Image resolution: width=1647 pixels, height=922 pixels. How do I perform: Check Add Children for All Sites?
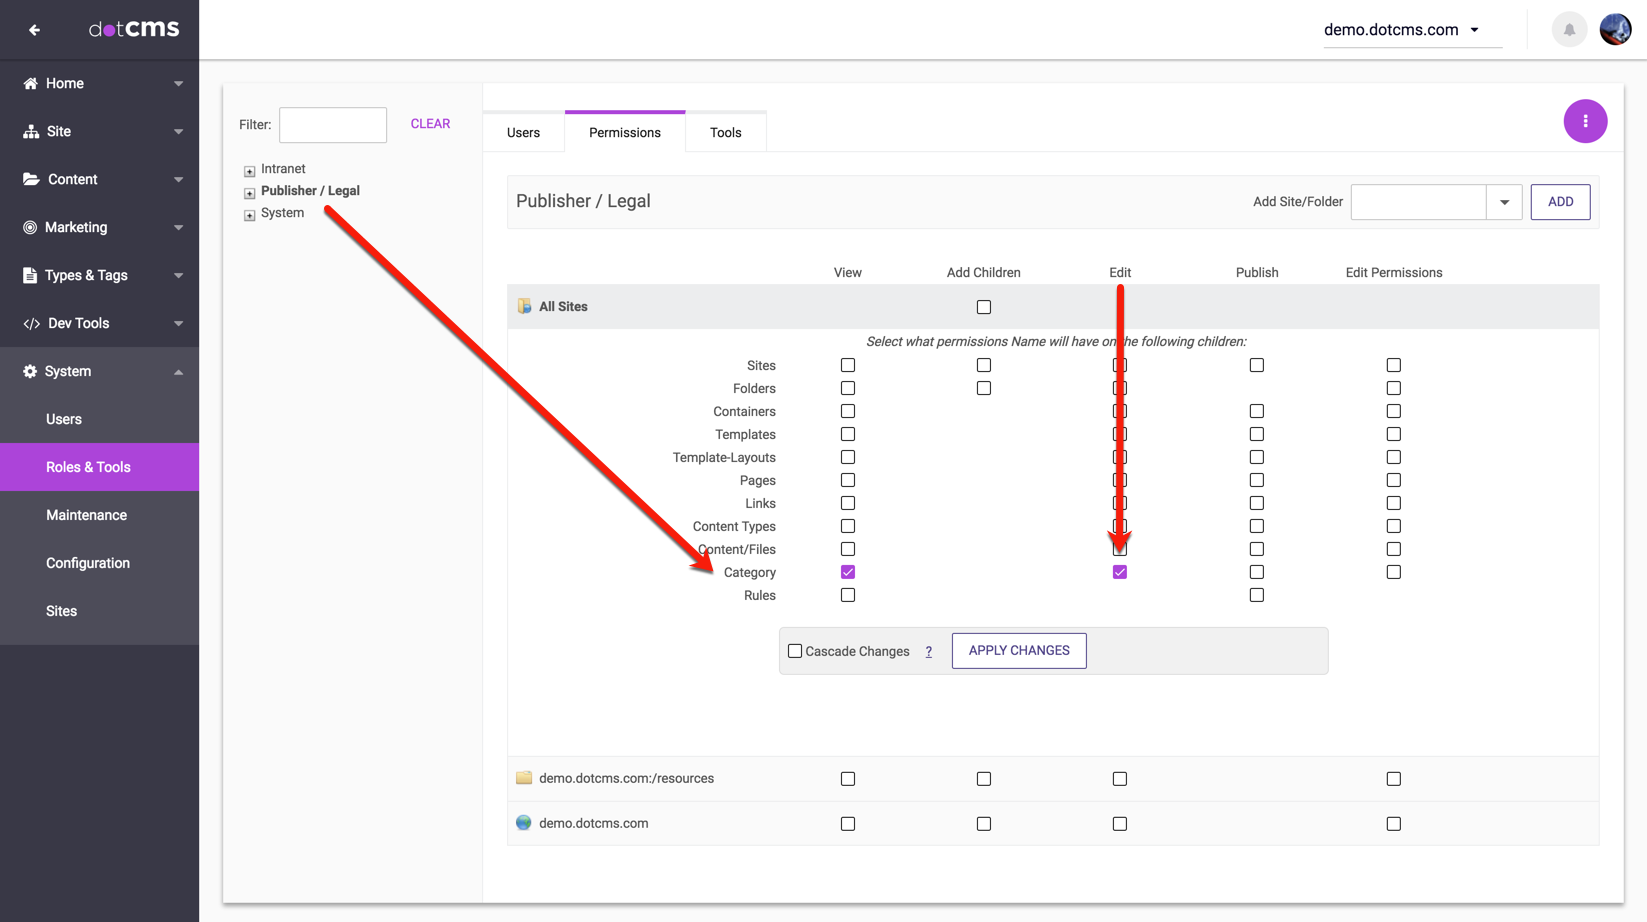984,307
